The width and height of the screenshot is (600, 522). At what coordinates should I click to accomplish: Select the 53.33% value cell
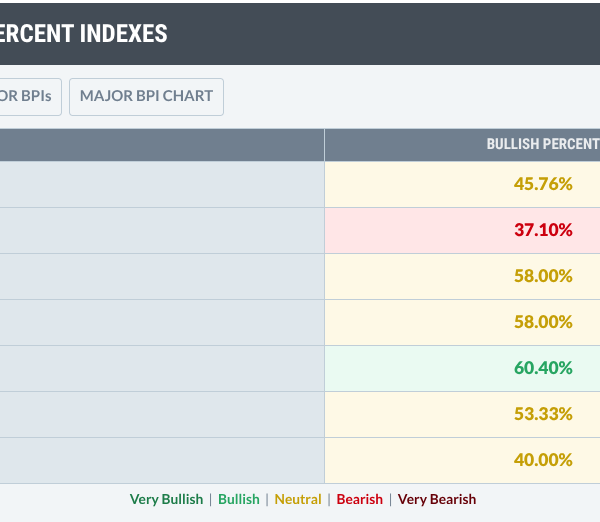[462, 414]
